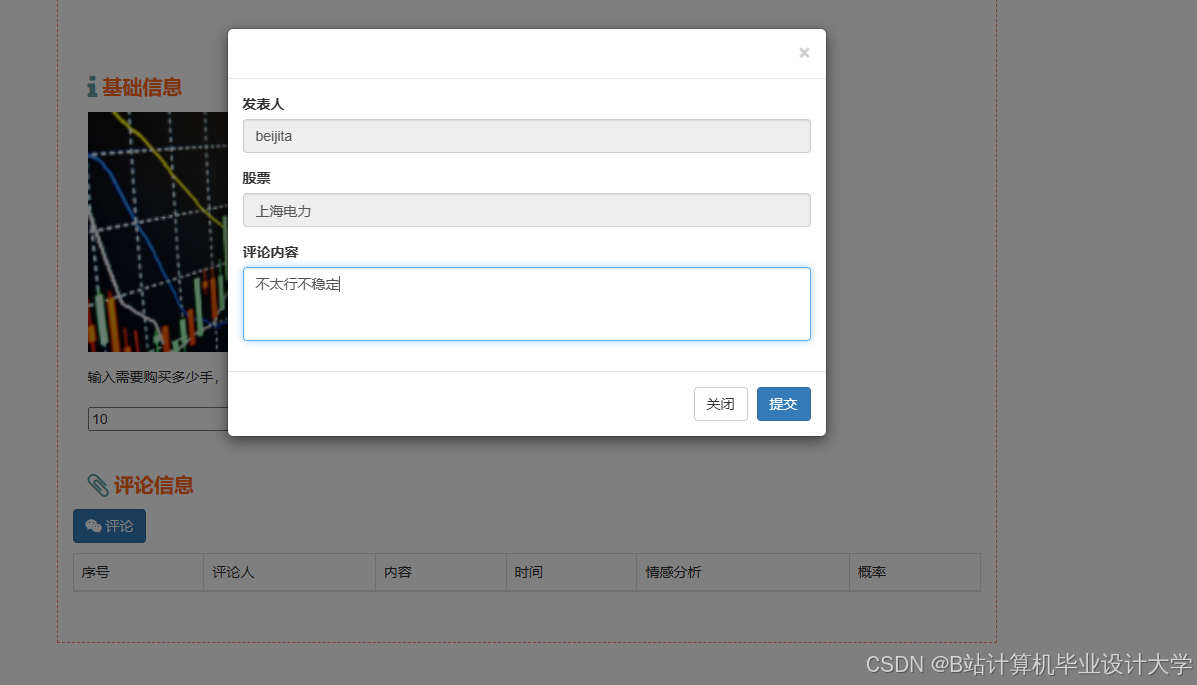
Task: Click the quantity field containing 10
Action: click(x=150, y=419)
